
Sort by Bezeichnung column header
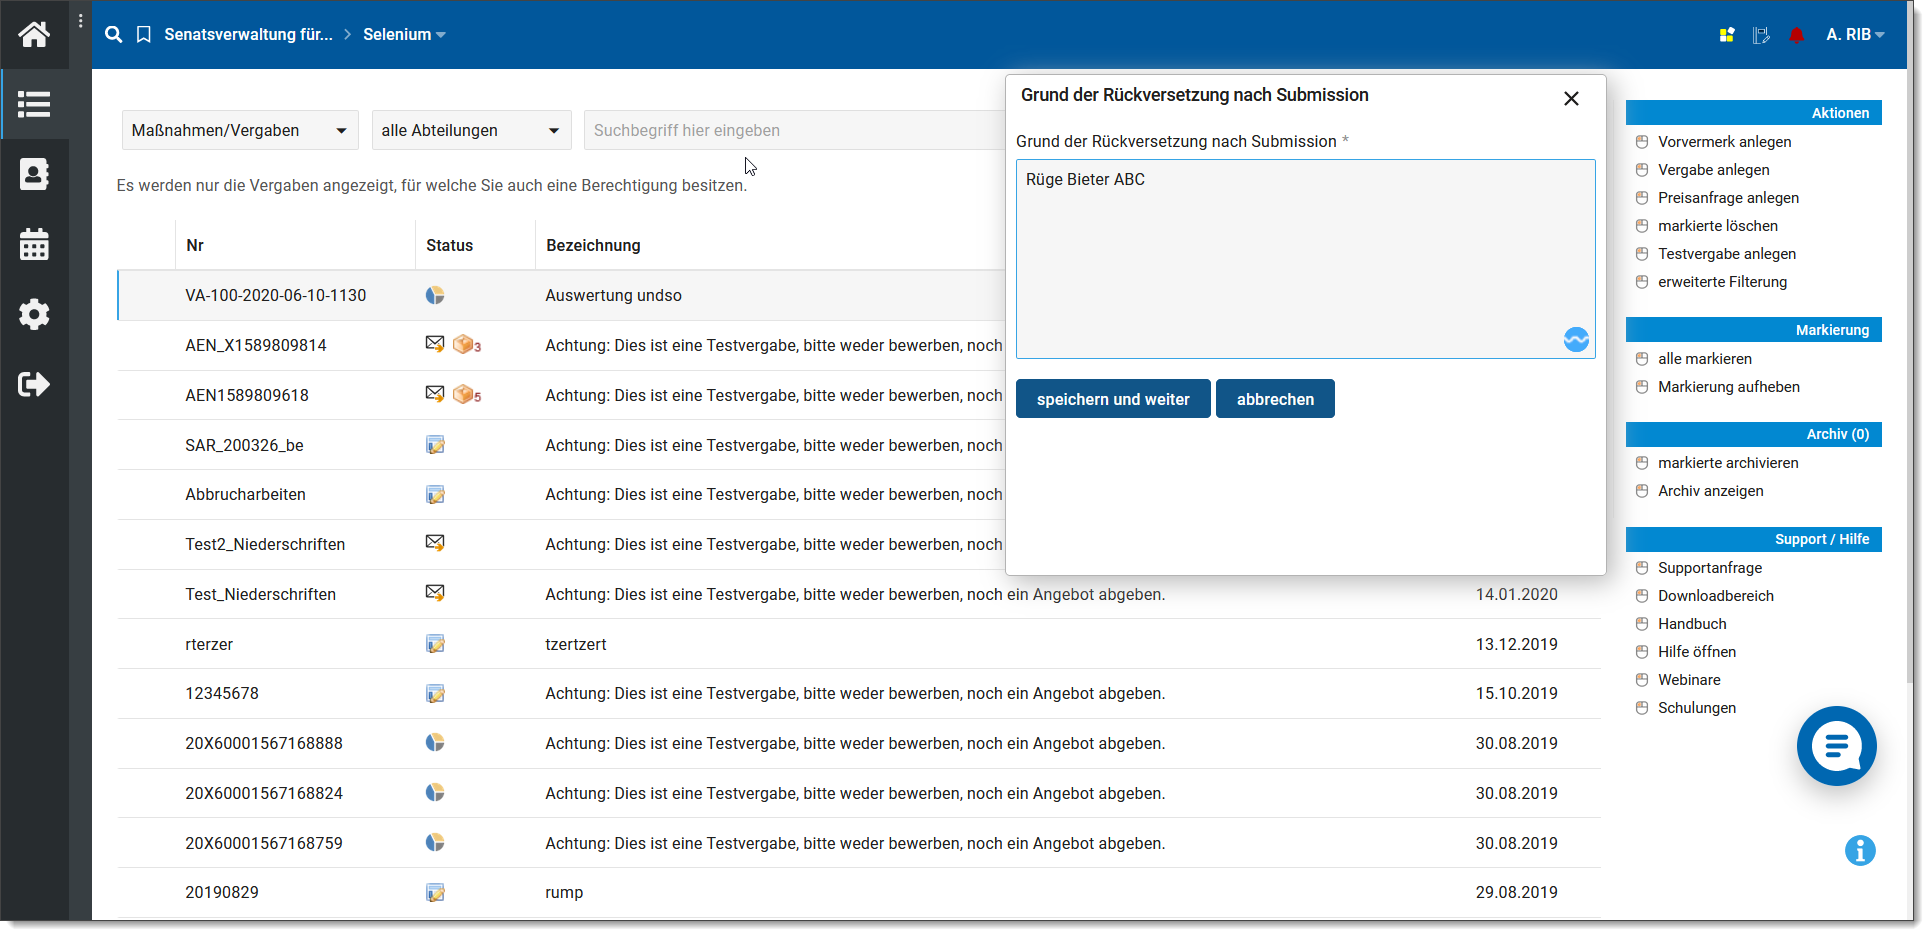(x=593, y=245)
